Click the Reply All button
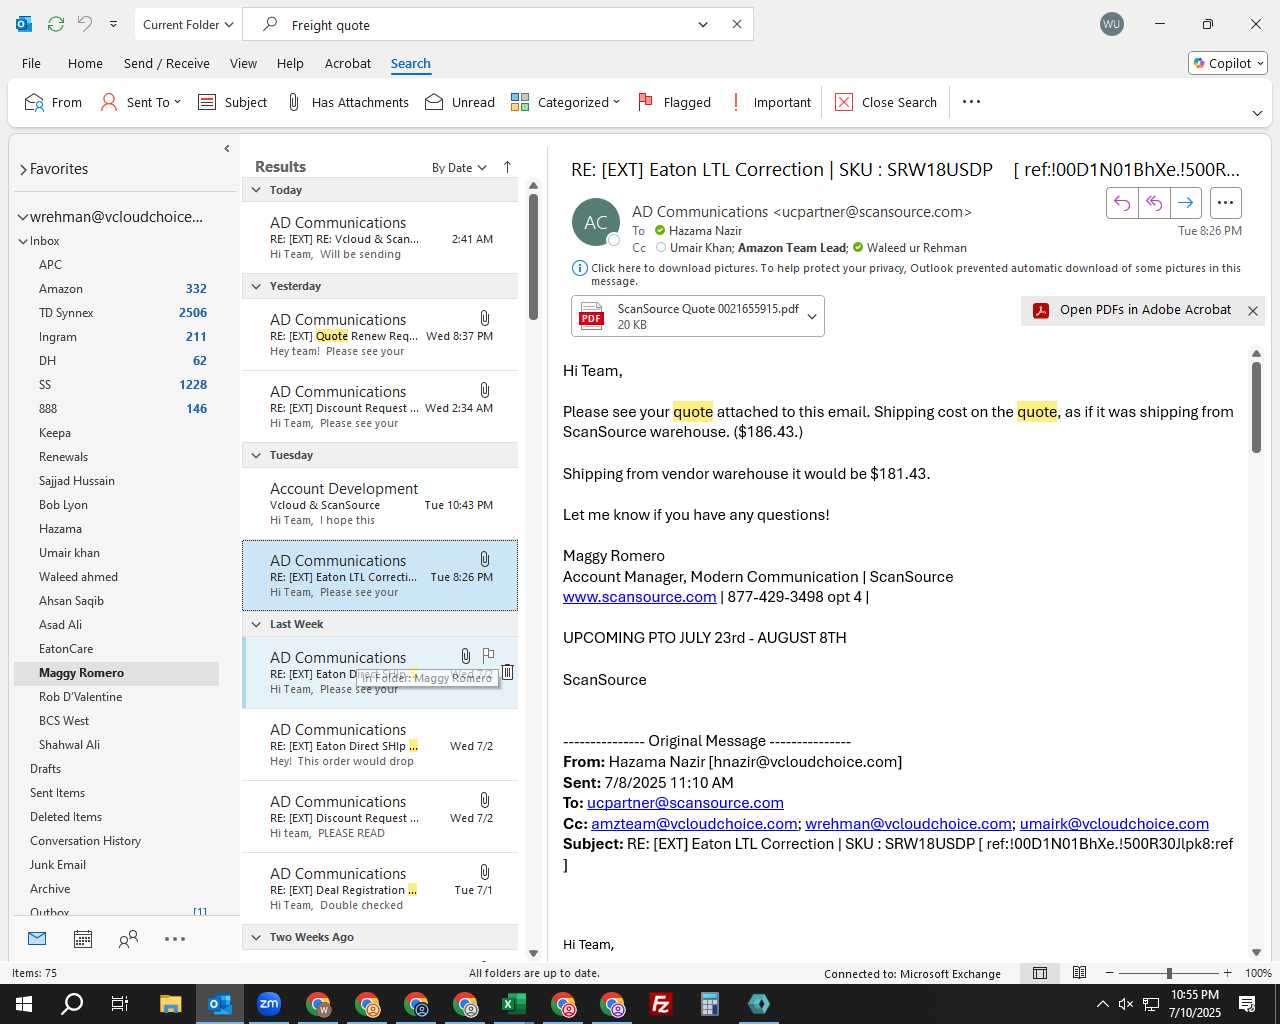 [1154, 203]
